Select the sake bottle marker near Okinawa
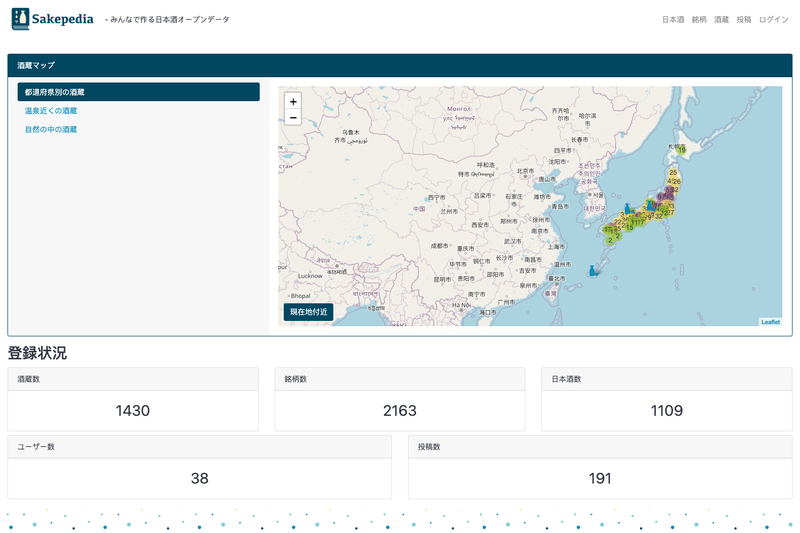Screen dimensions: 800x533 click(592, 270)
